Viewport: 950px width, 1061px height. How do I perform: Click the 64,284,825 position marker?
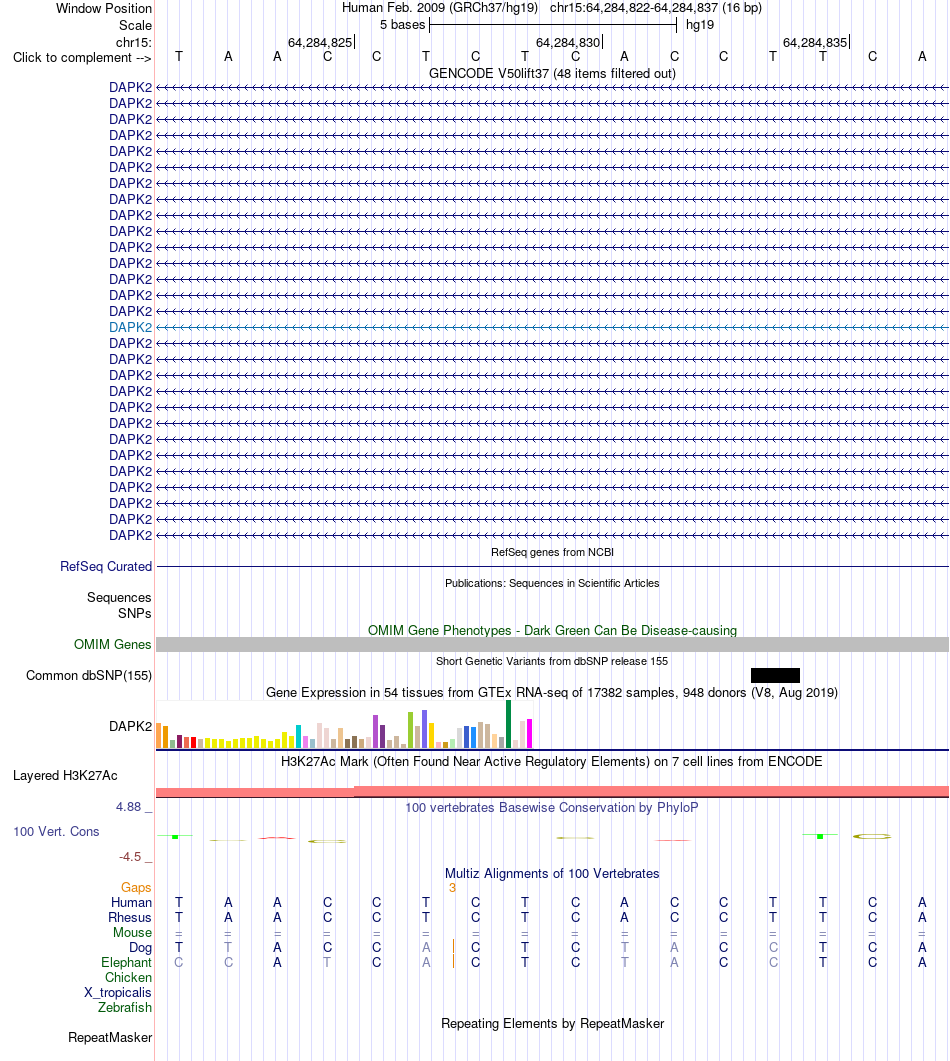pos(320,43)
